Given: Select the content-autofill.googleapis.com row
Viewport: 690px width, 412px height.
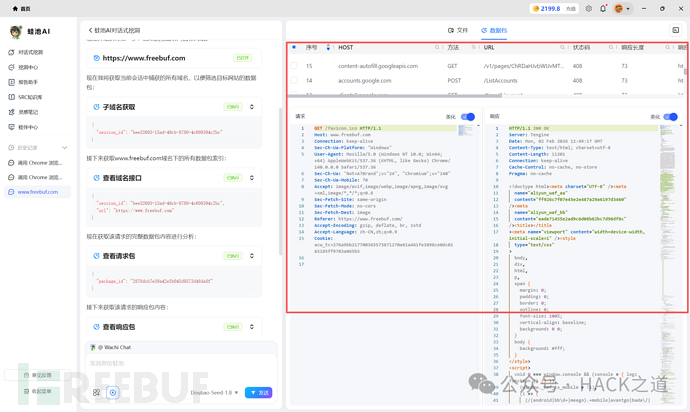Looking at the screenshot, I should [x=486, y=66].
